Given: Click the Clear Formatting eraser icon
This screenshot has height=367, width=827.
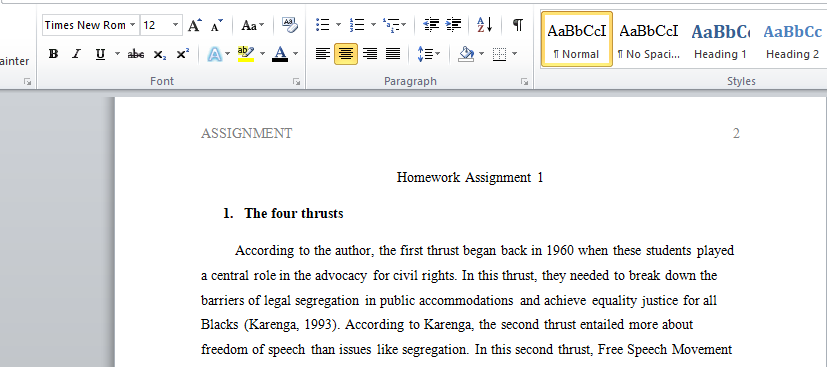Looking at the screenshot, I should coord(290,24).
